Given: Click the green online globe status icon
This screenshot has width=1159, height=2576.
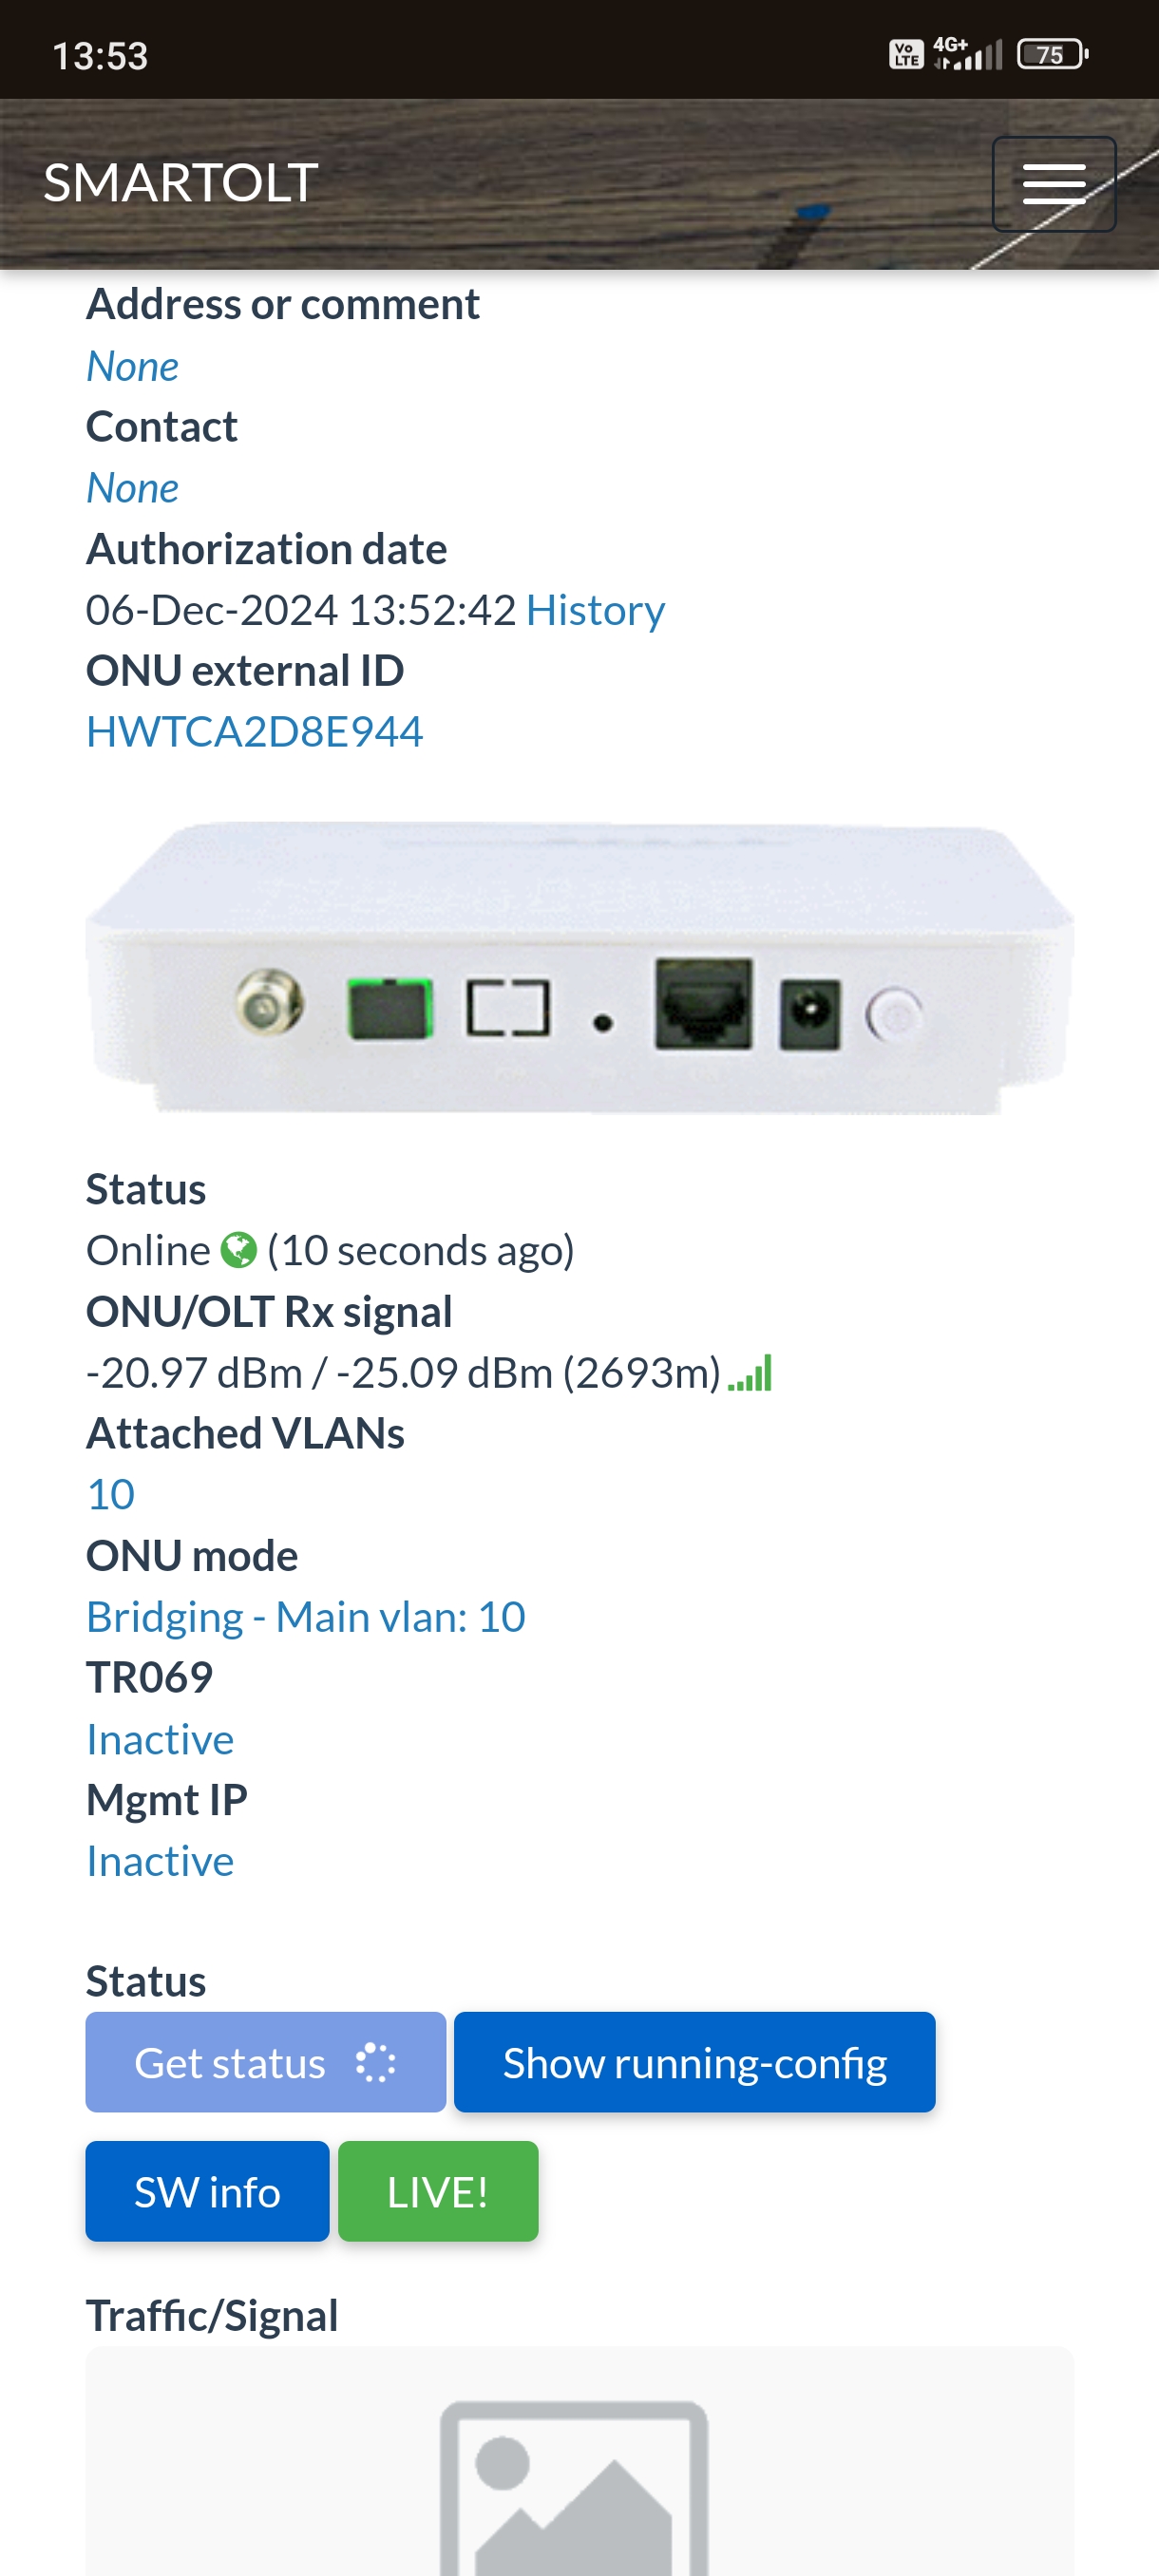Looking at the screenshot, I should point(238,1250).
